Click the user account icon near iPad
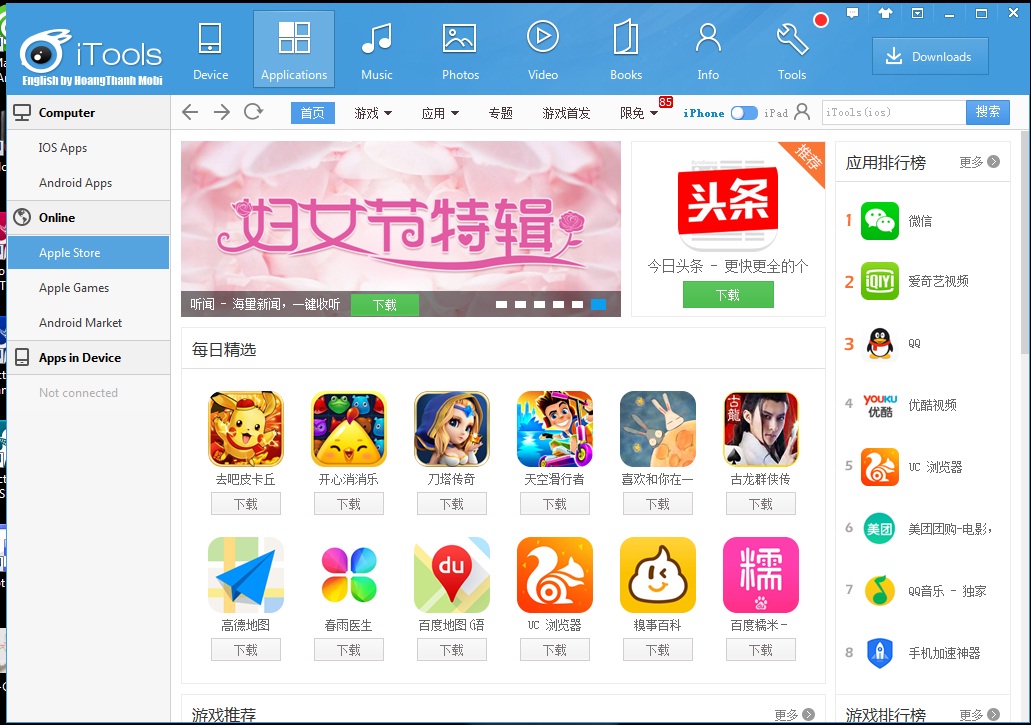1031x725 pixels. click(x=802, y=112)
